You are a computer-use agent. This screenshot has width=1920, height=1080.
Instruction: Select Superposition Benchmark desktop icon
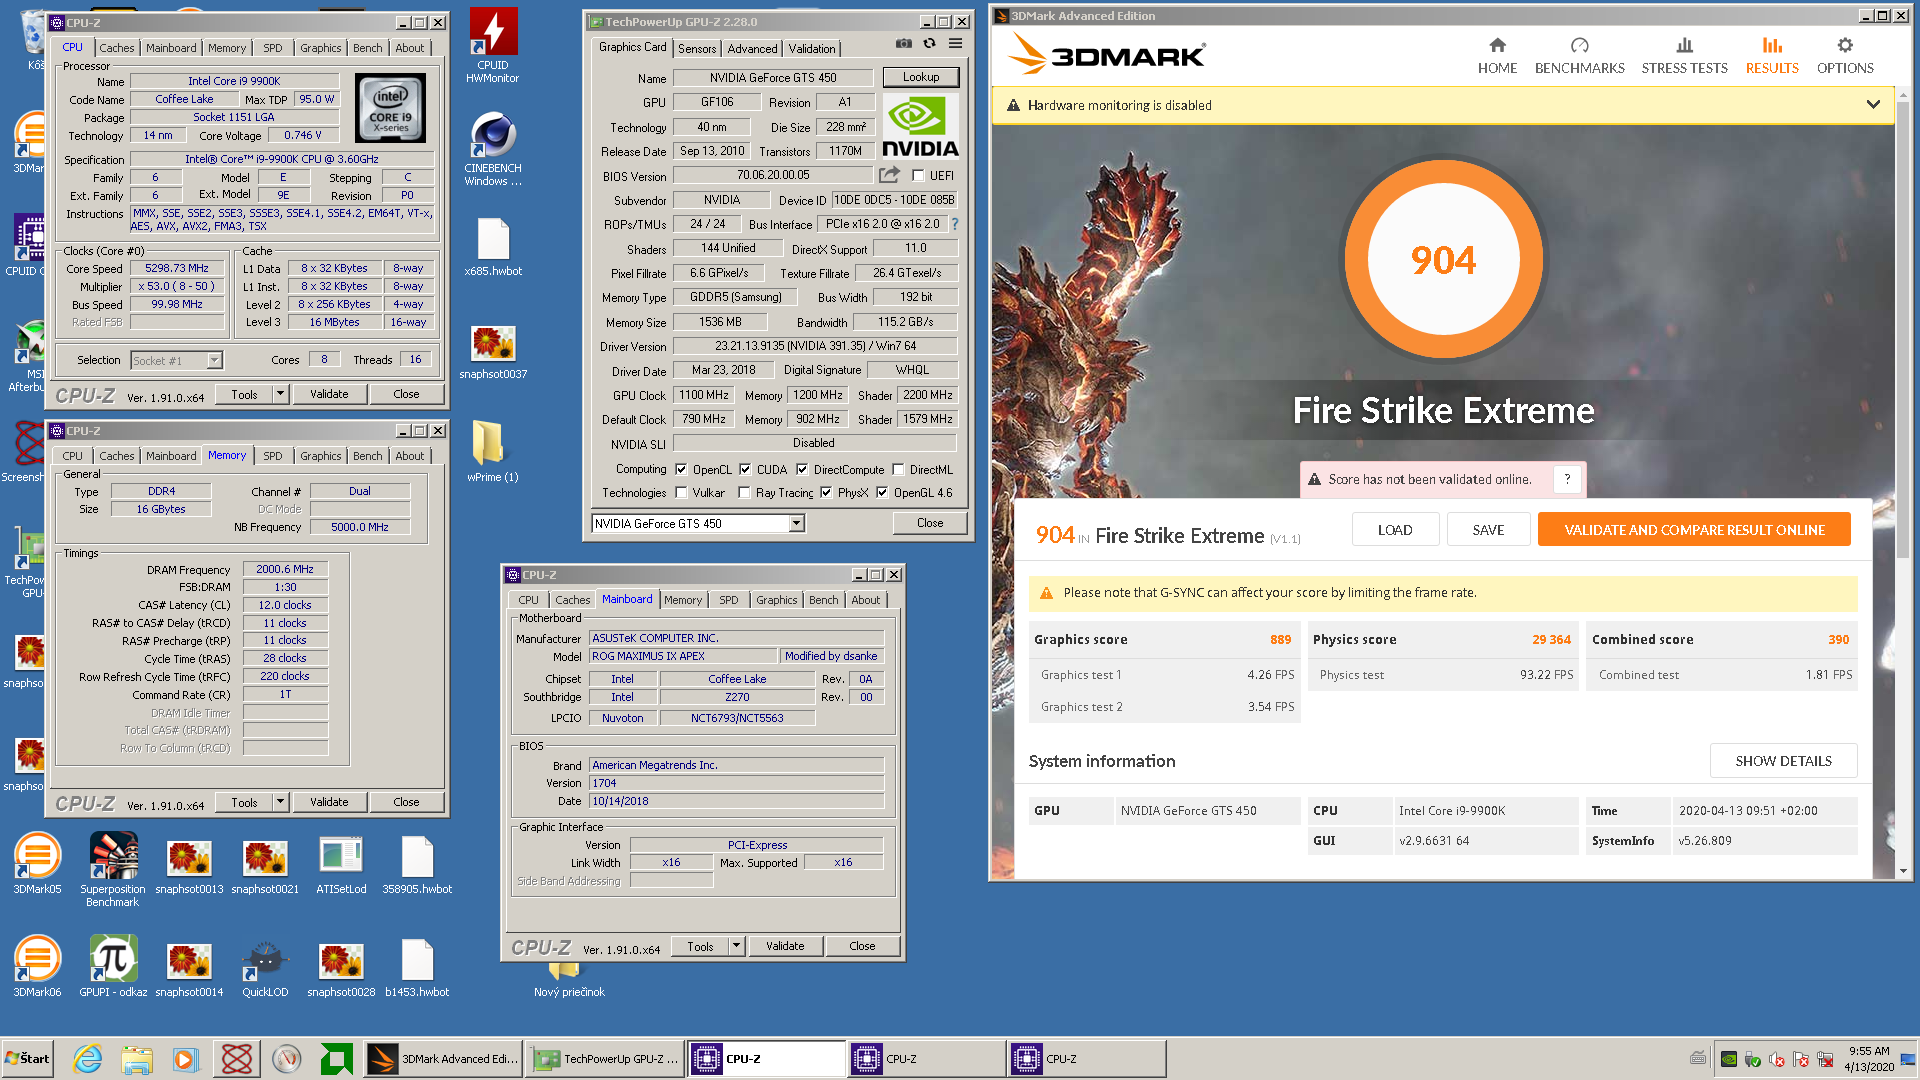pyautogui.click(x=113, y=869)
